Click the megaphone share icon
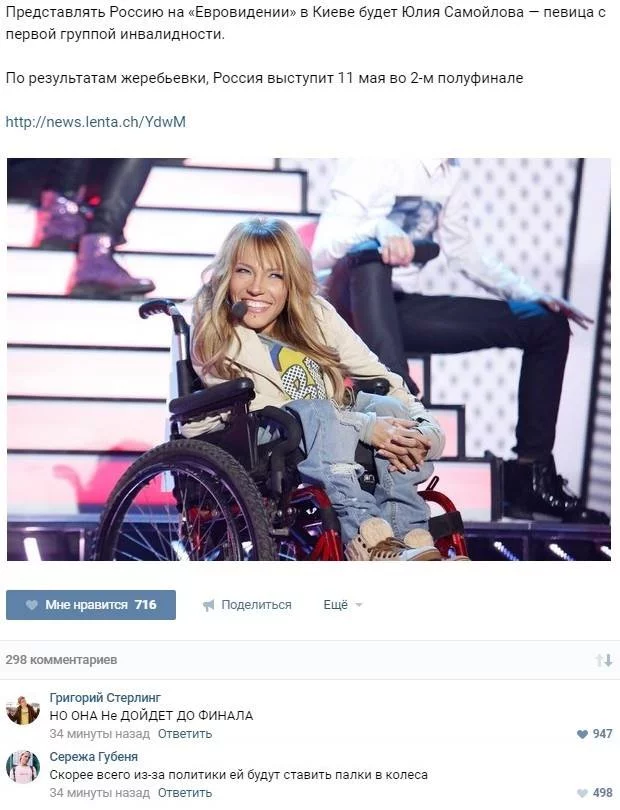Screen dimensions: 620x810 coord(208,605)
